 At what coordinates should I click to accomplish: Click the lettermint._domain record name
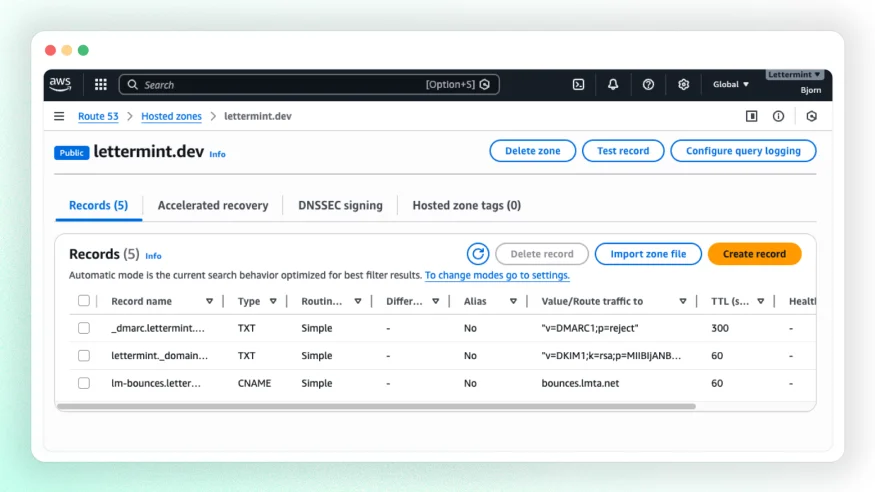(159, 355)
